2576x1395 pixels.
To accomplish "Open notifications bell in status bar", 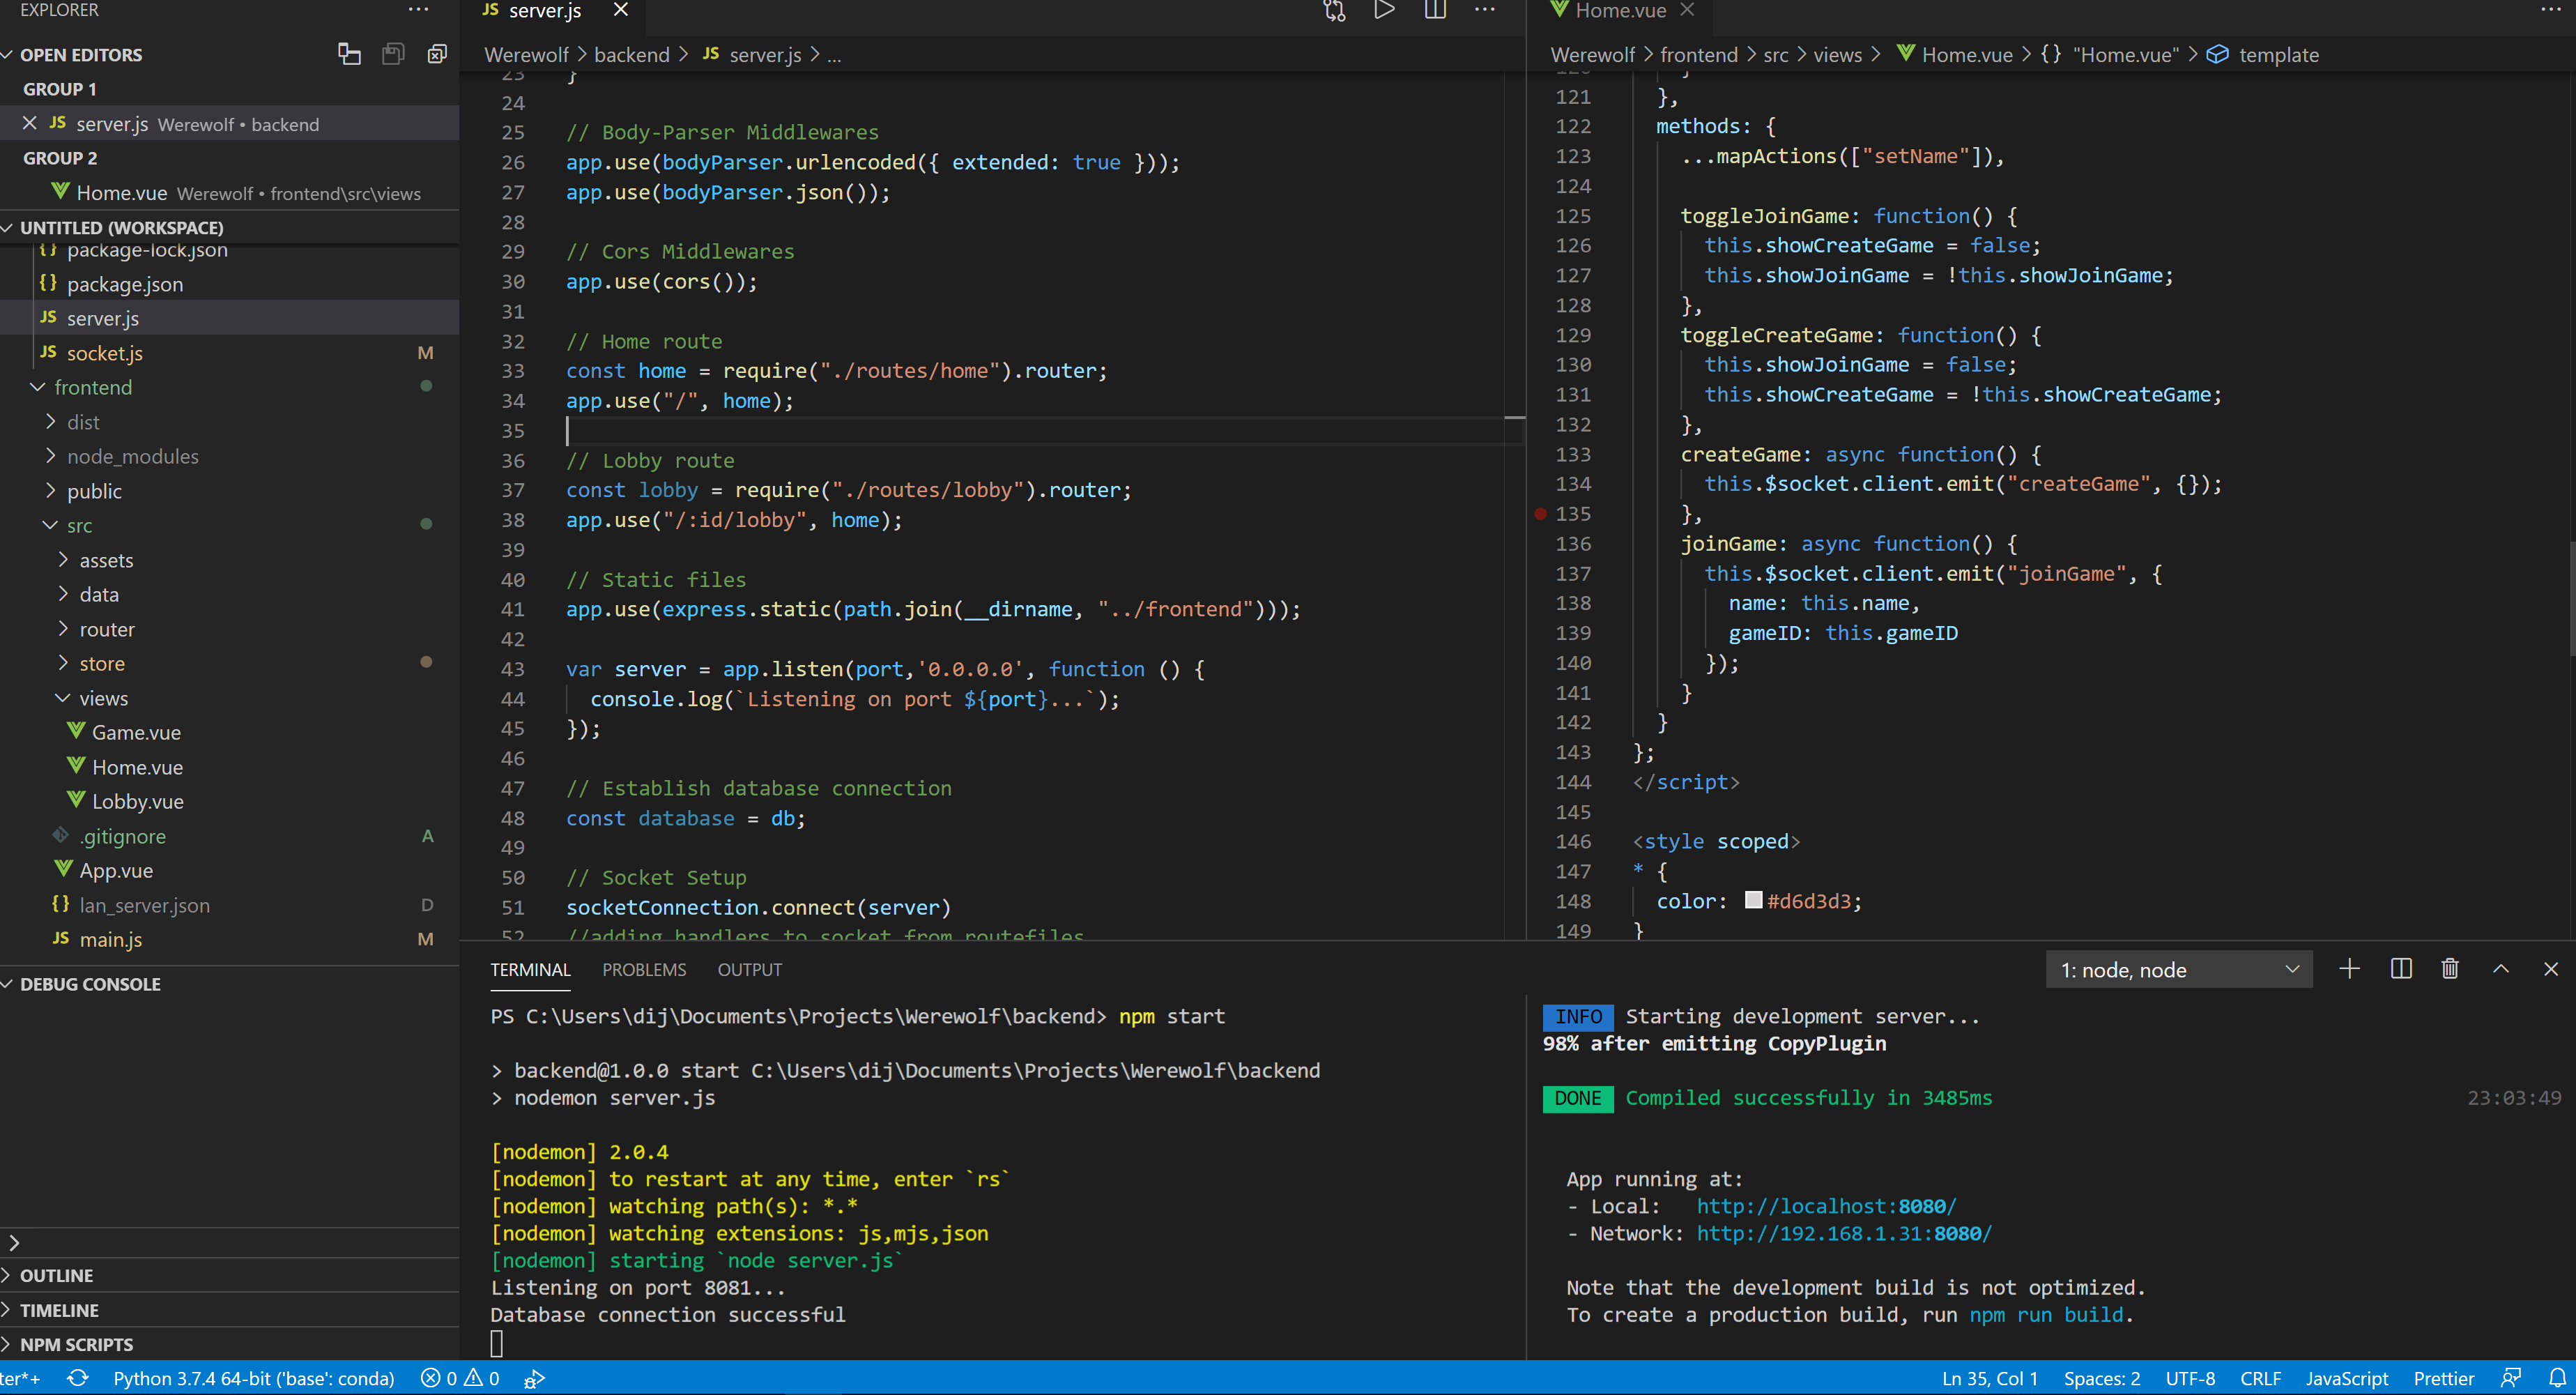I will (x=2557, y=1378).
